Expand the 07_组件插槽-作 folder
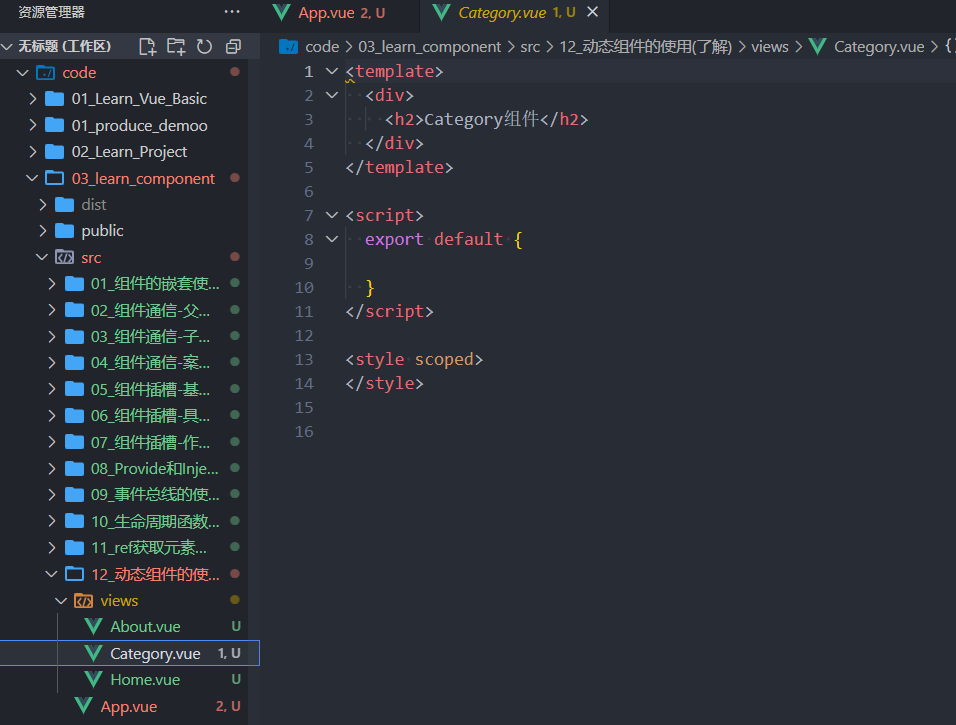 click(x=52, y=442)
